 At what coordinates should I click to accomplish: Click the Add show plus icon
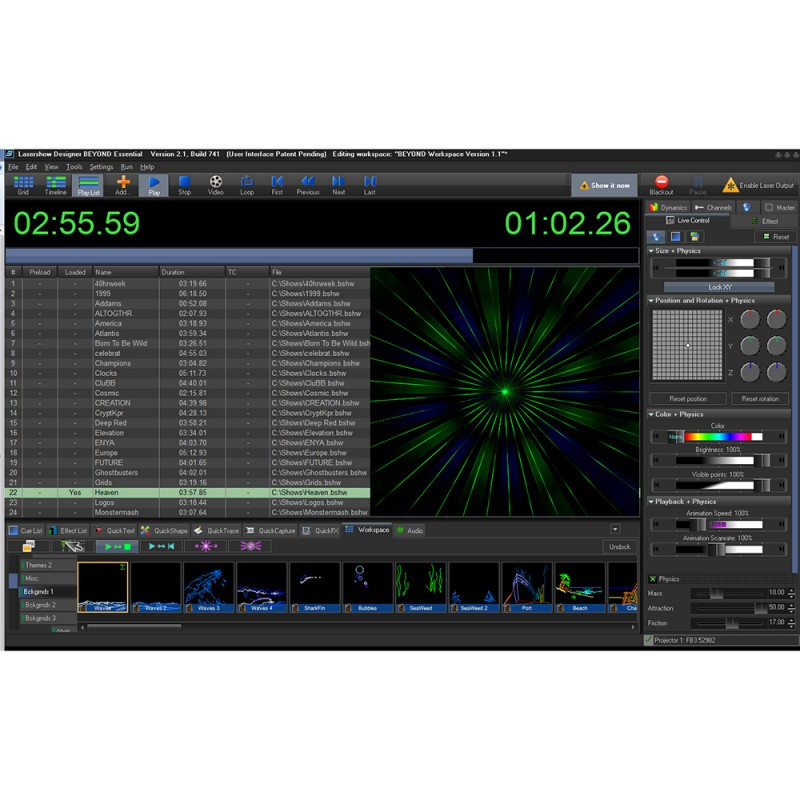122,183
